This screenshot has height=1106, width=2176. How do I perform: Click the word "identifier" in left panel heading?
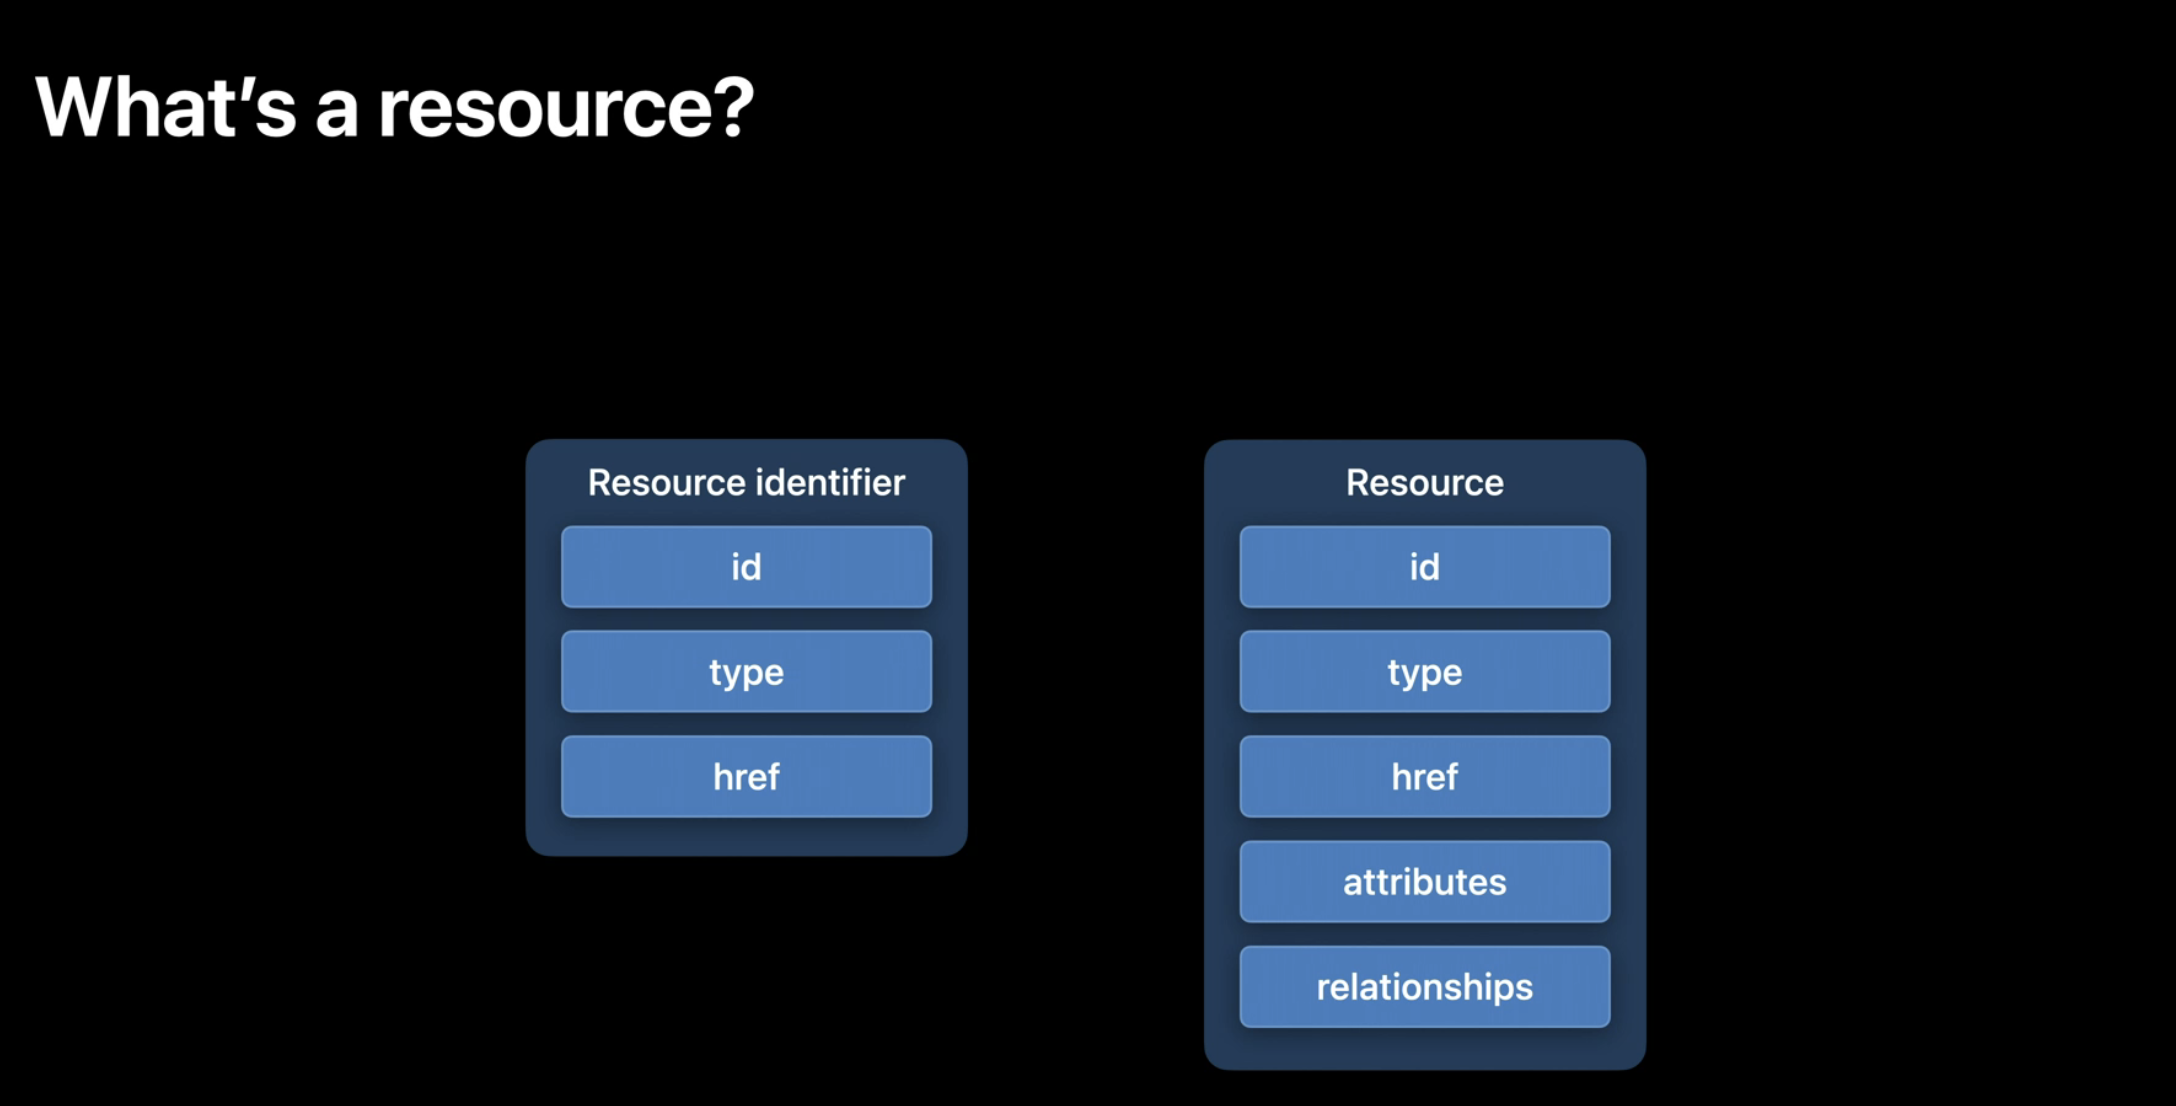click(x=830, y=483)
